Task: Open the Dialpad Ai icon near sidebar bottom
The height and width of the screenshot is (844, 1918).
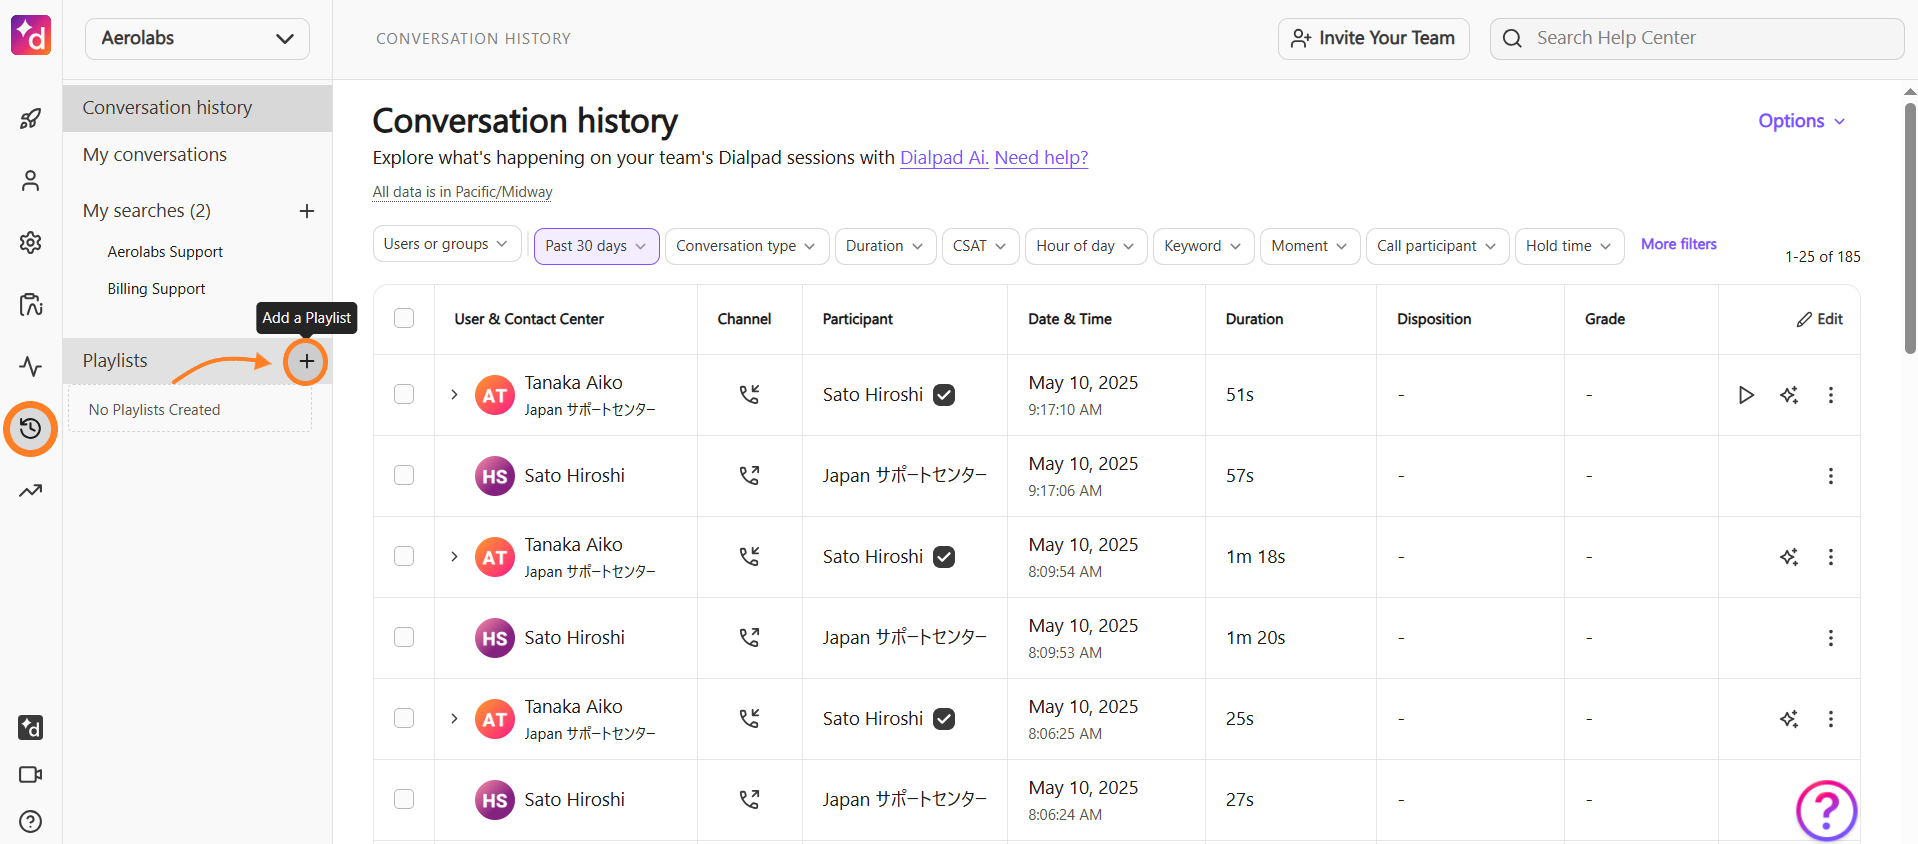Action: pyautogui.click(x=31, y=728)
